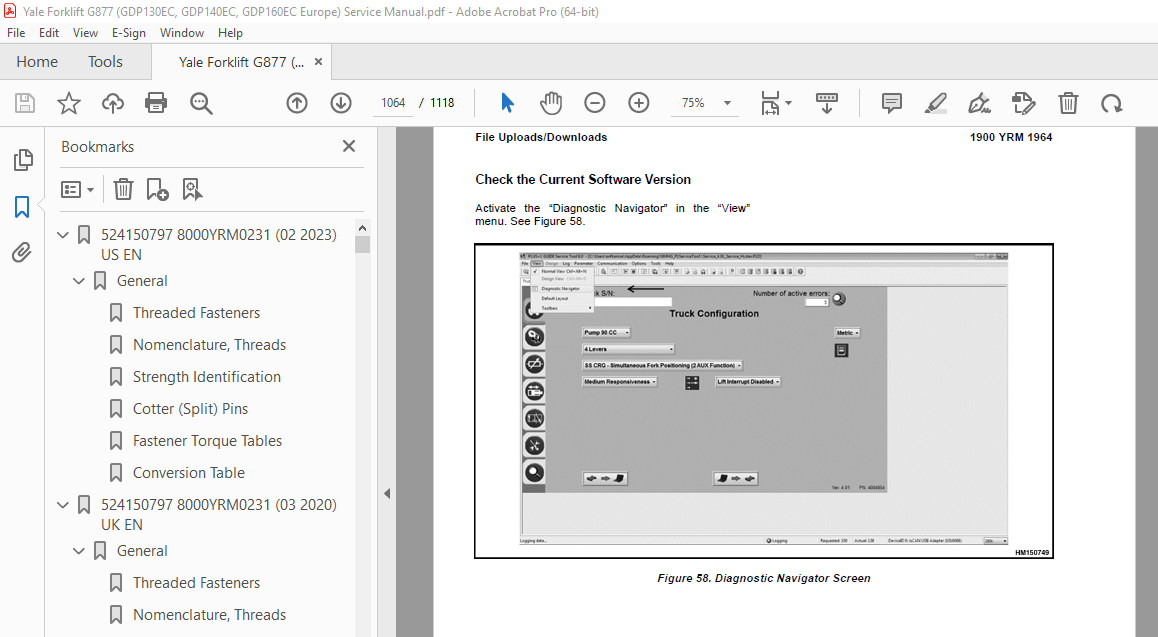Collapse the 524150797 8000YRM0231 (02 2023) bookmark

pos(63,235)
